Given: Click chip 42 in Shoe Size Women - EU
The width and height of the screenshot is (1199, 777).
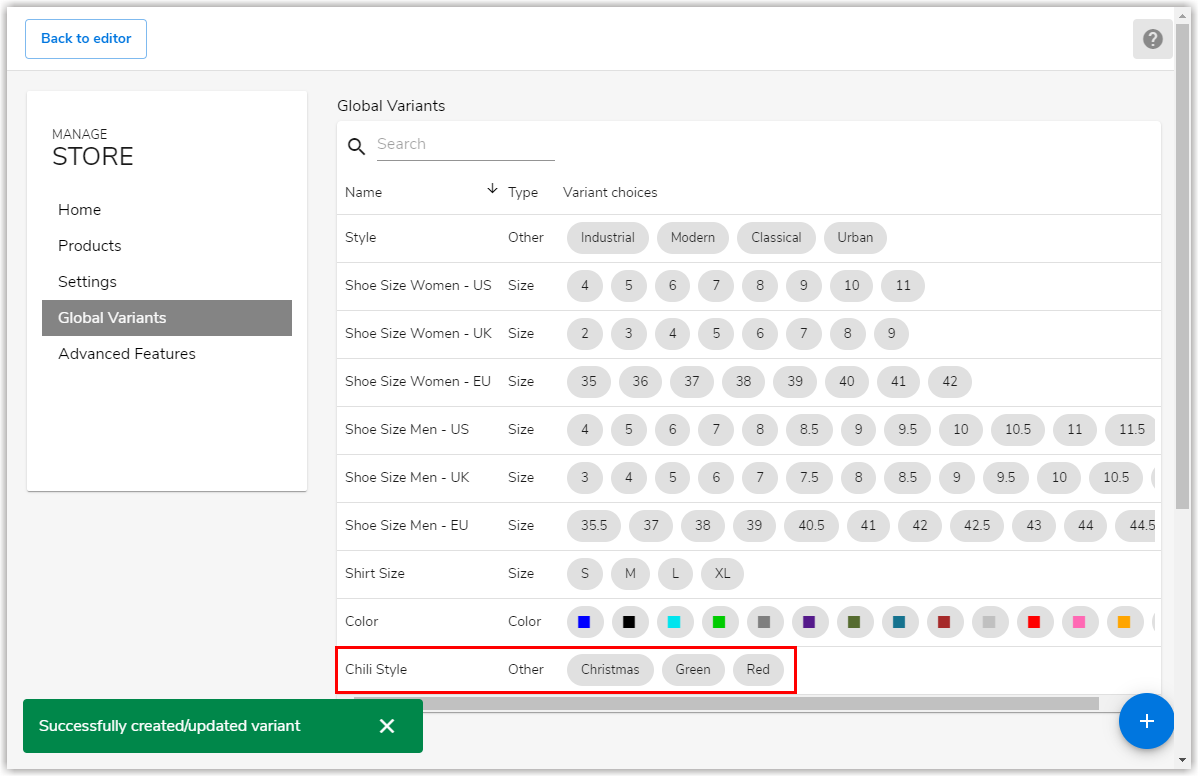Looking at the screenshot, I should pyautogui.click(x=950, y=382).
